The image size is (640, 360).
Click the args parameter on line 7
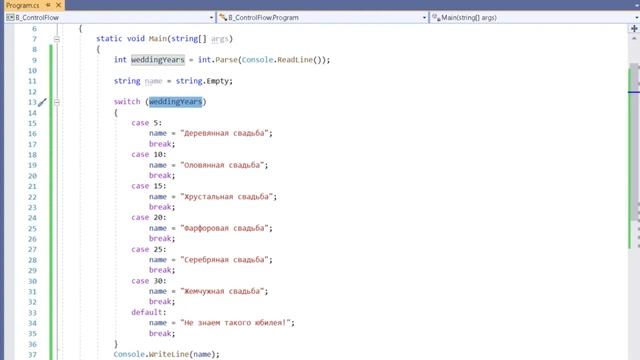(x=220, y=39)
